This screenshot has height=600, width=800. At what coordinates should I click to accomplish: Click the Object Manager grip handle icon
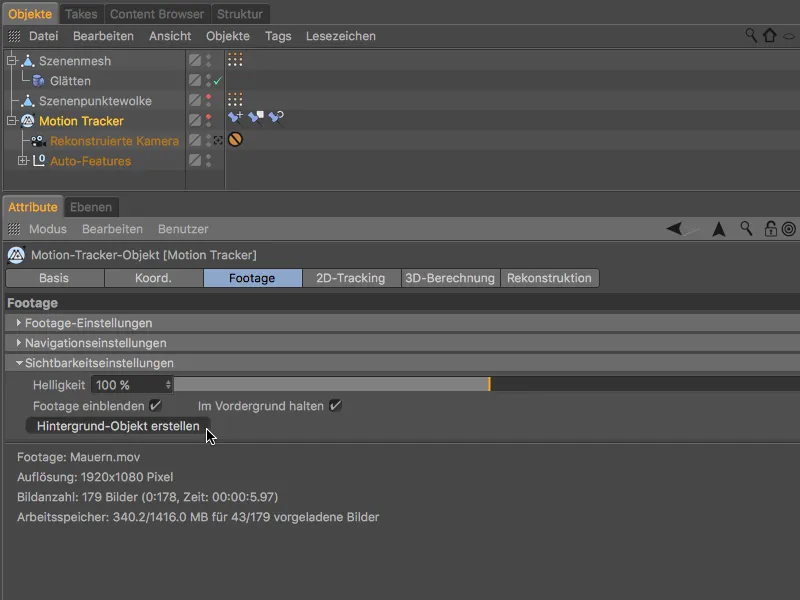(14, 36)
